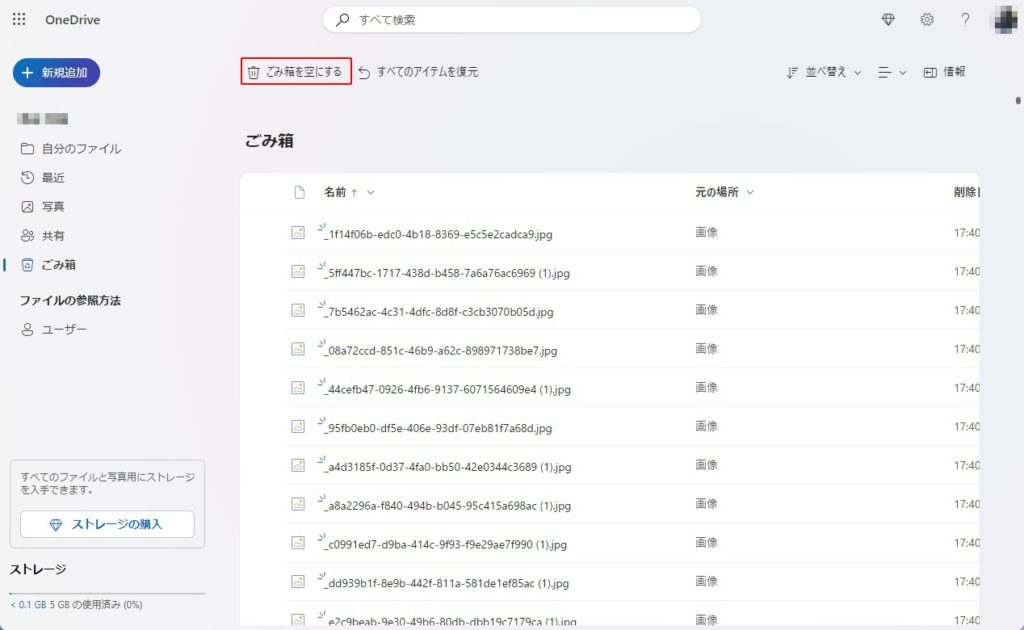Click image icon of _1f14f06b file row
1024x630 pixels.
[297, 233]
